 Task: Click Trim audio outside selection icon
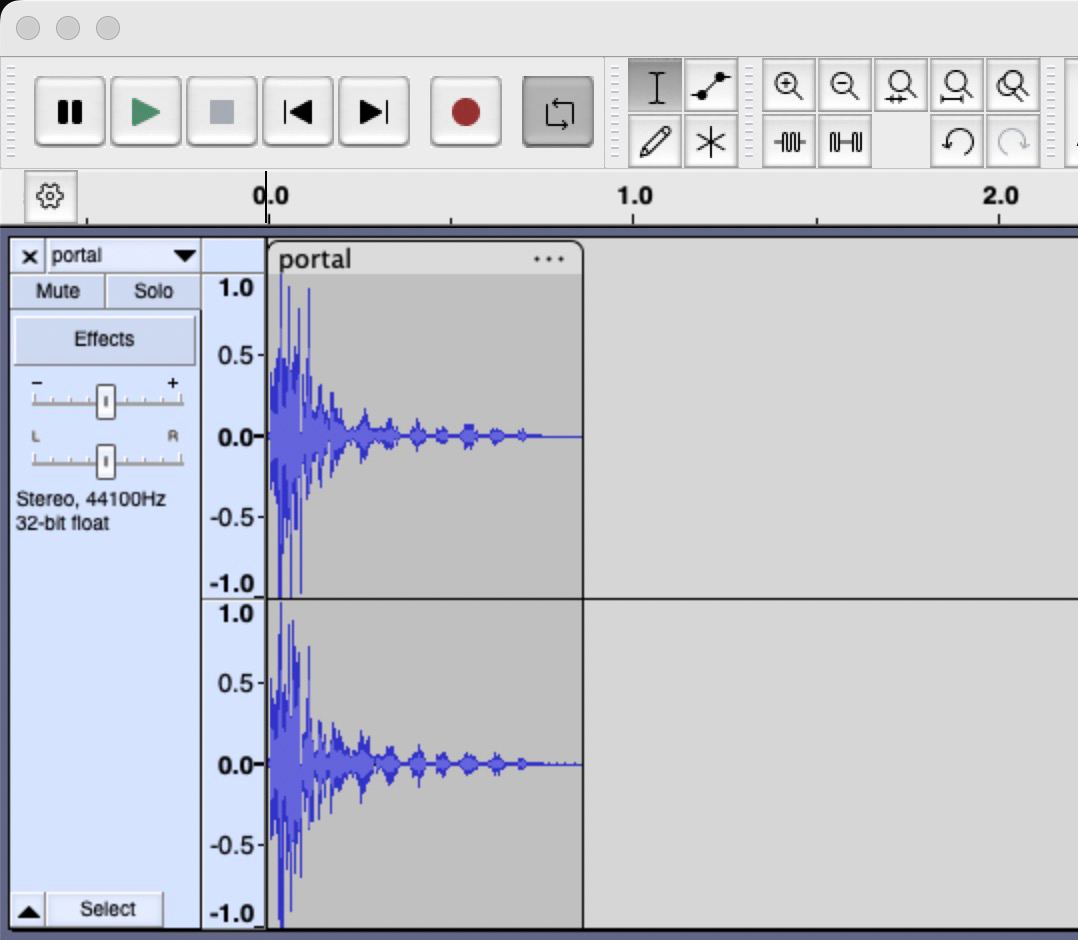point(789,142)
